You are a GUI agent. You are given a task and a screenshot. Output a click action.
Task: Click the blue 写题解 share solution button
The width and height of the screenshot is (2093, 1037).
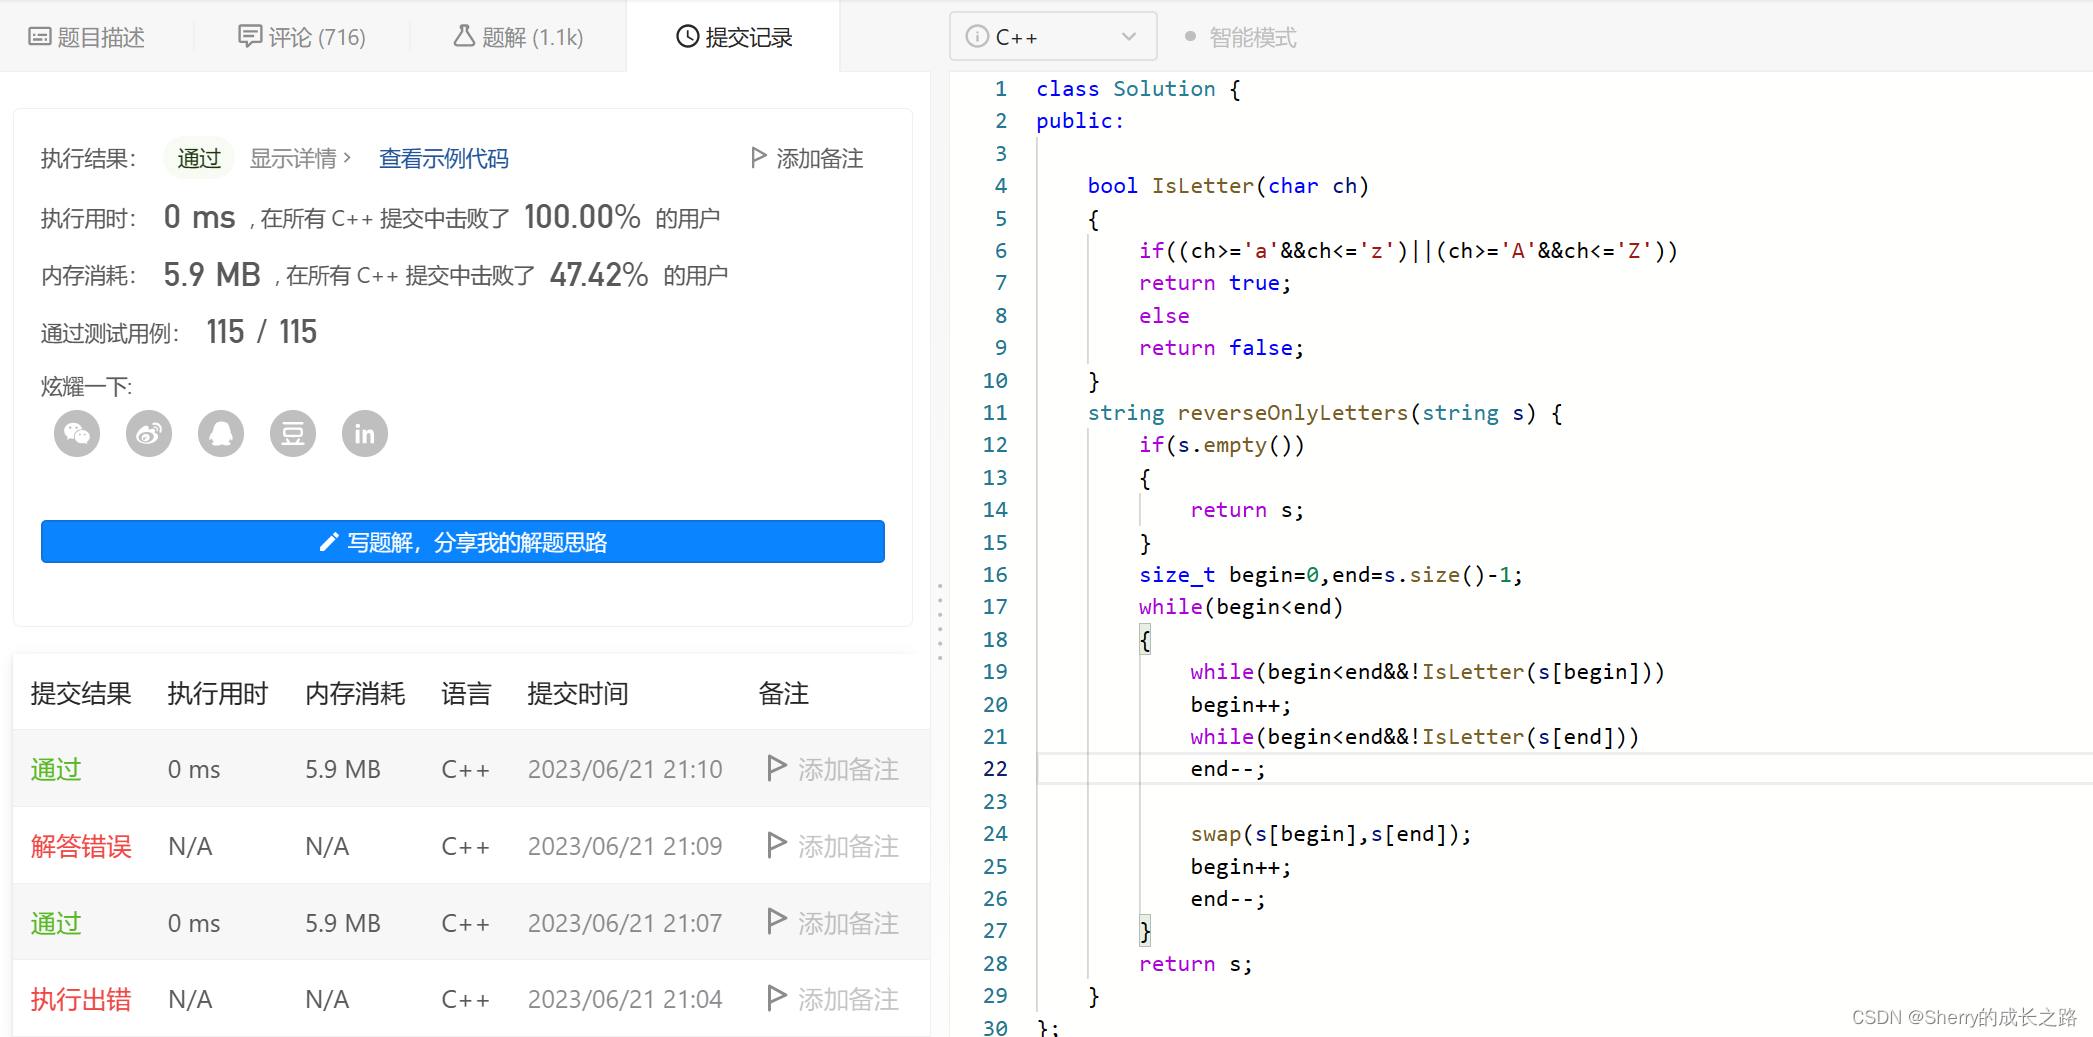pyautogui.click(x=463, y=542)
